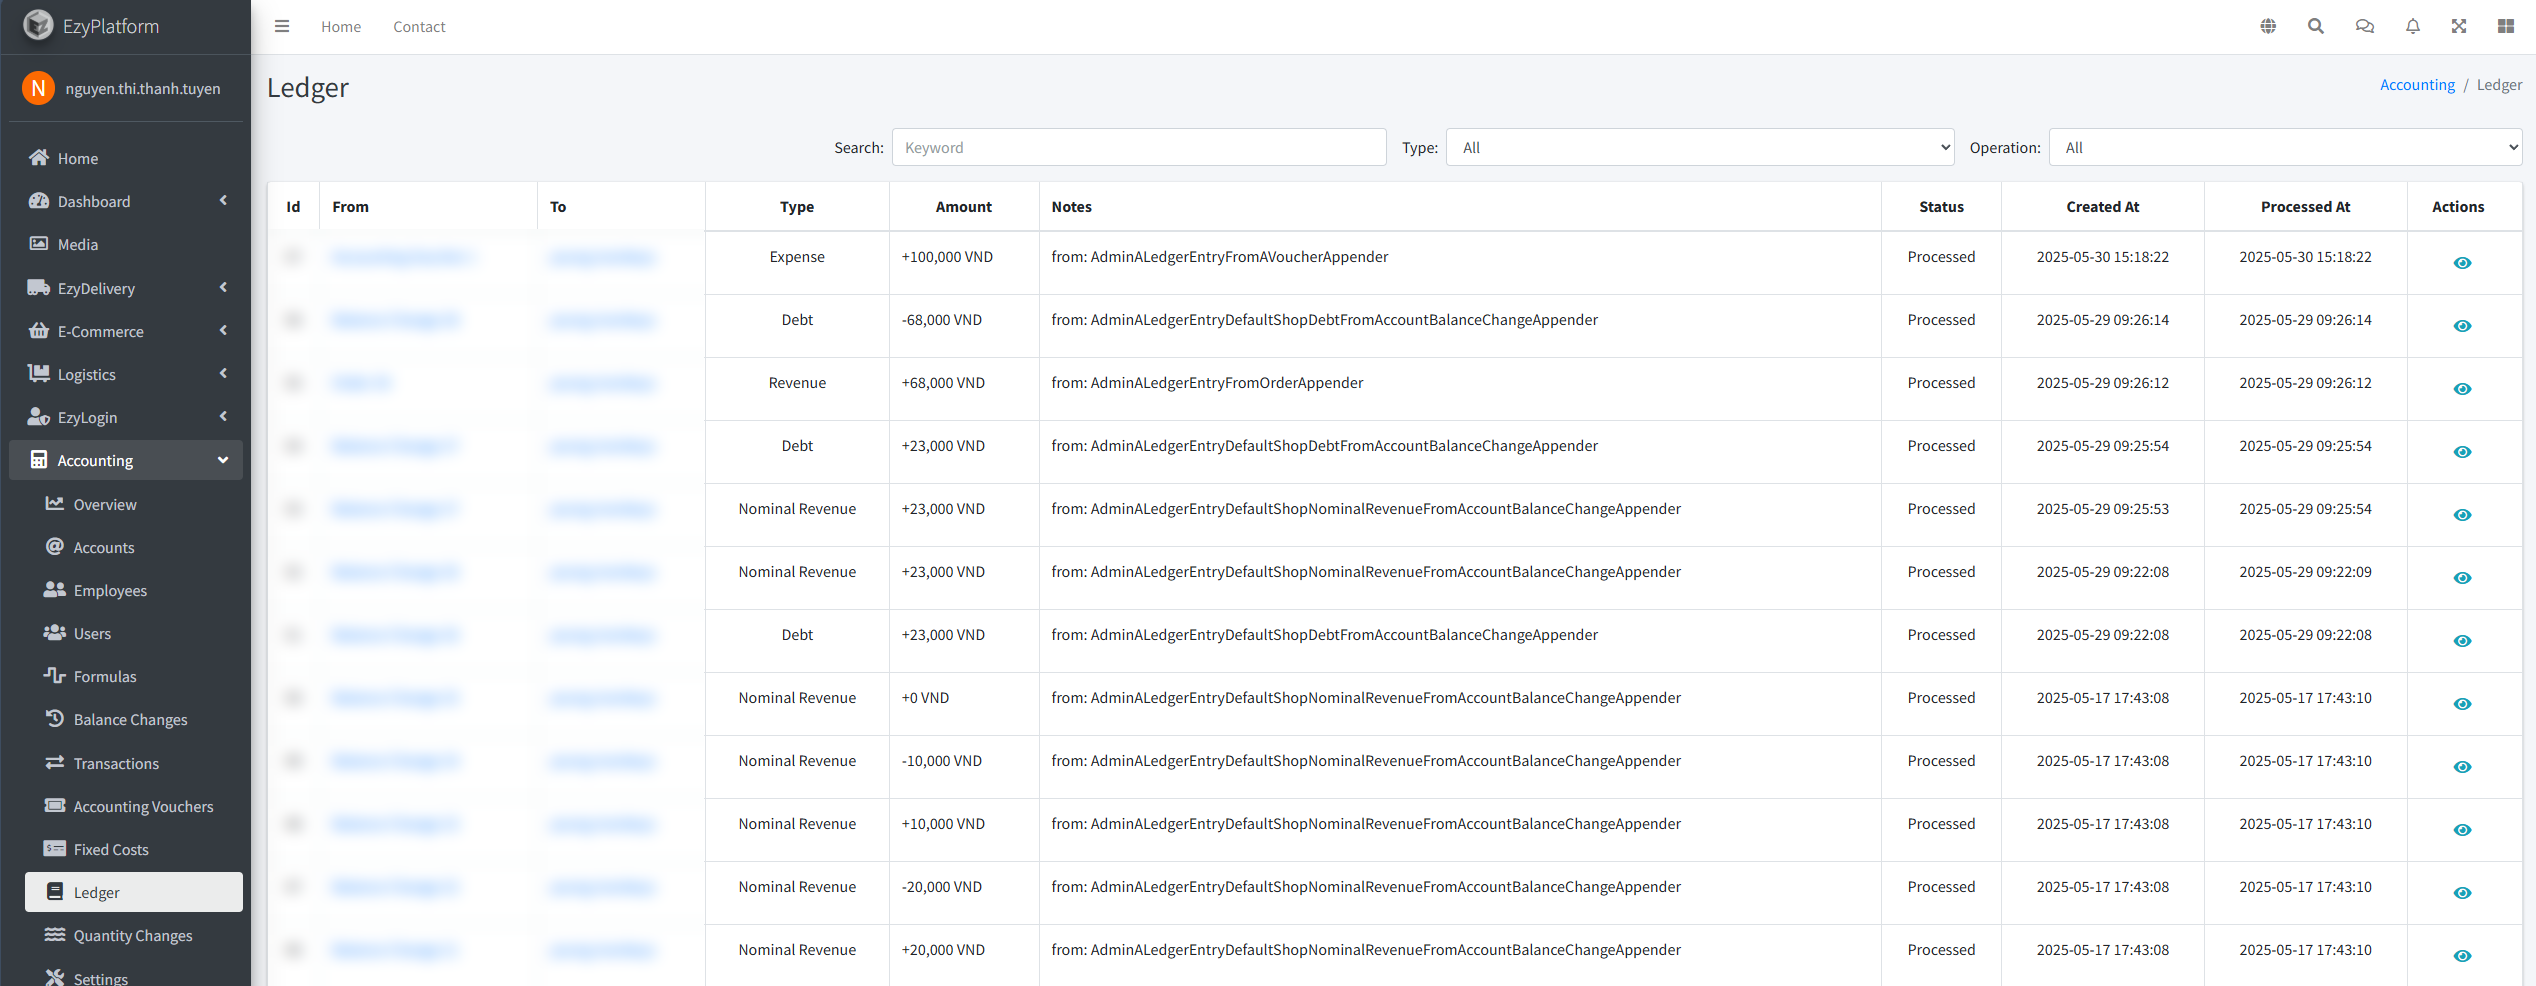Expand the EzyLogin sidebar menu
Viewport: 2536px width, 986px height.
coord(126,417)
